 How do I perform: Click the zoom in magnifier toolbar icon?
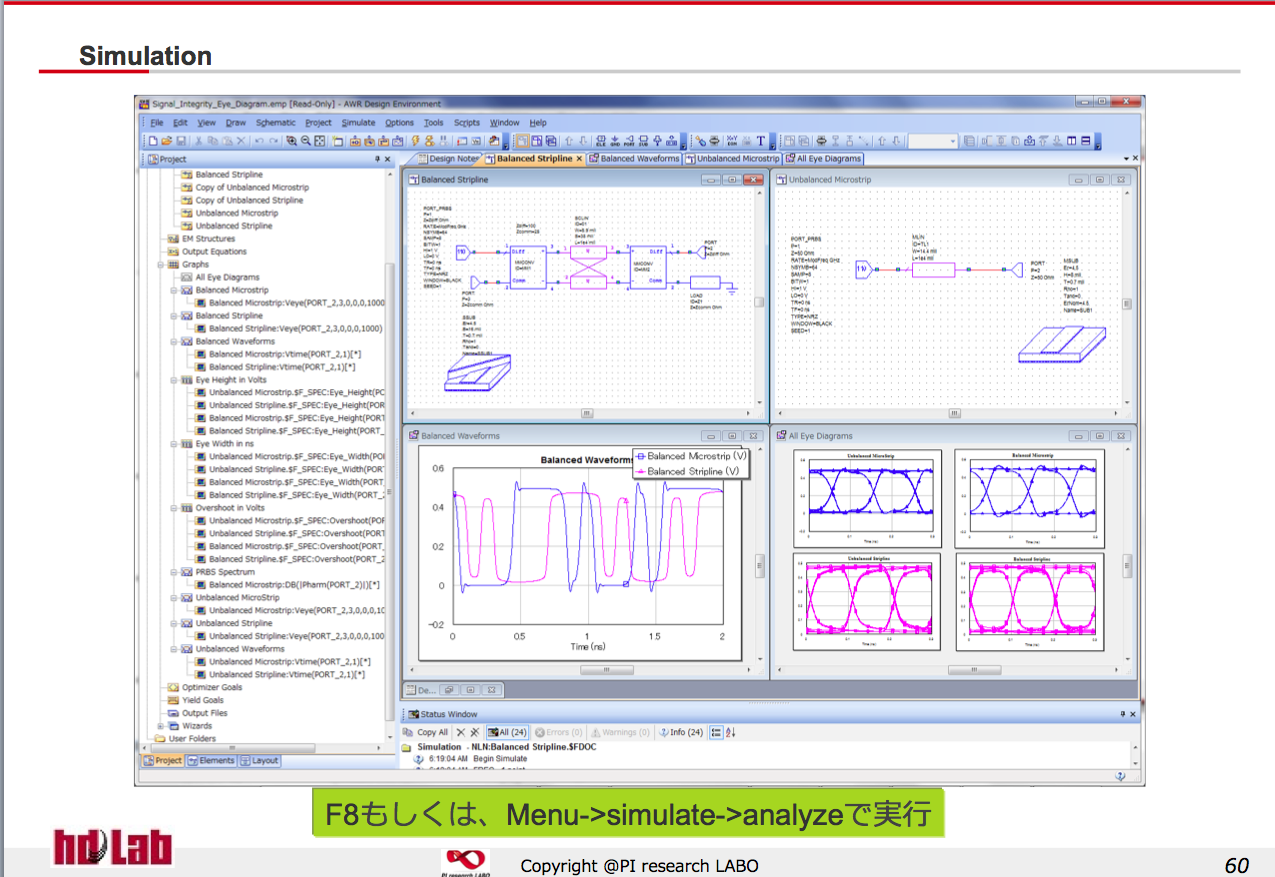[292, 142]
